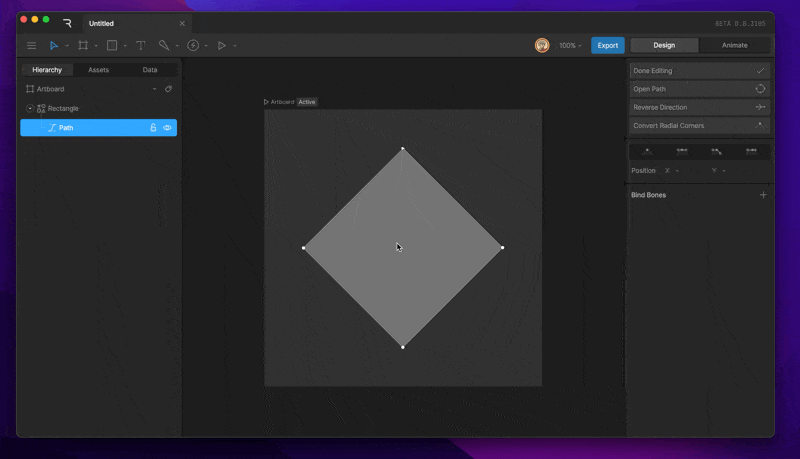Click the lightning bolt tool icon
This screenshot has width=800, height=459.
(193, 45)
